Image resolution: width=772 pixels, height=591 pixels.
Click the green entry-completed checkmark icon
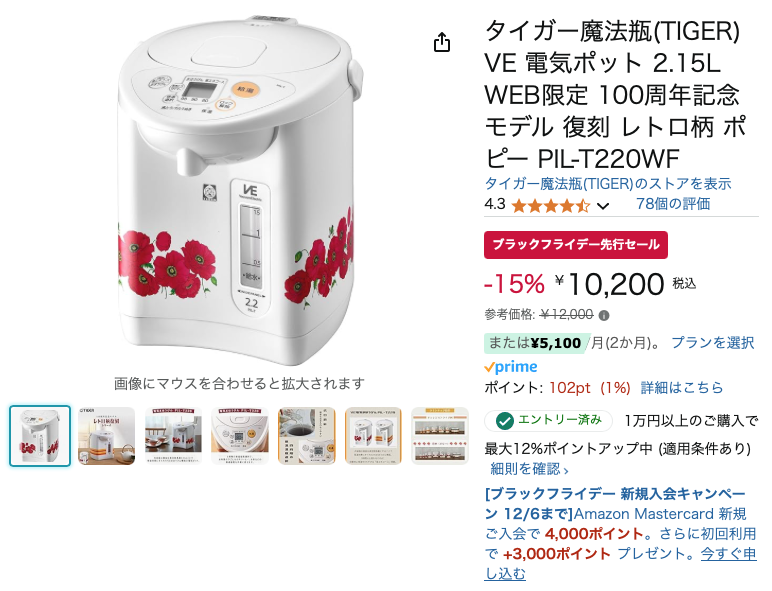point(505,421)
